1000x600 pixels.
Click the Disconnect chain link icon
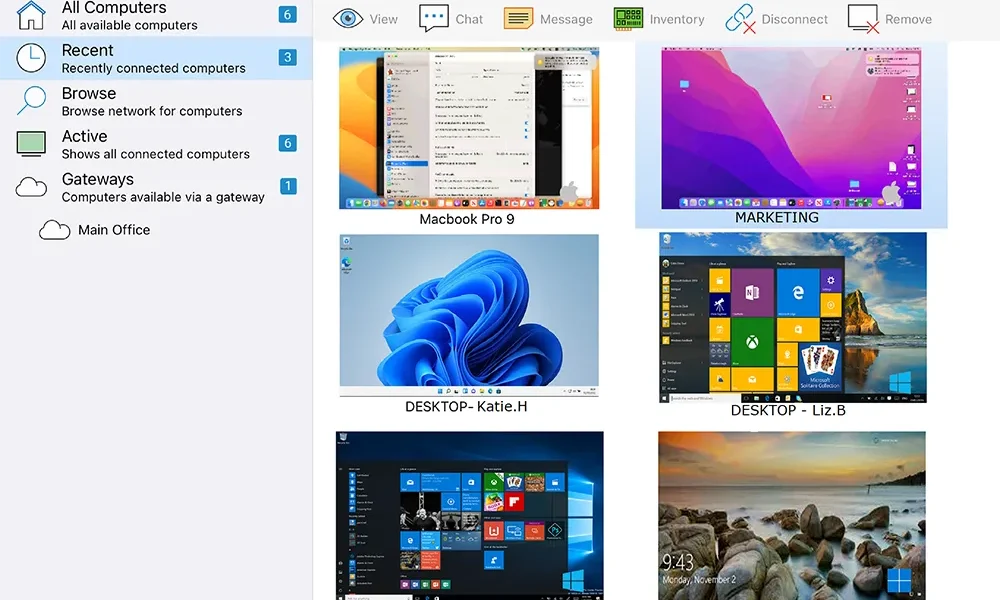pyautogui.click(x=740, y=18)
